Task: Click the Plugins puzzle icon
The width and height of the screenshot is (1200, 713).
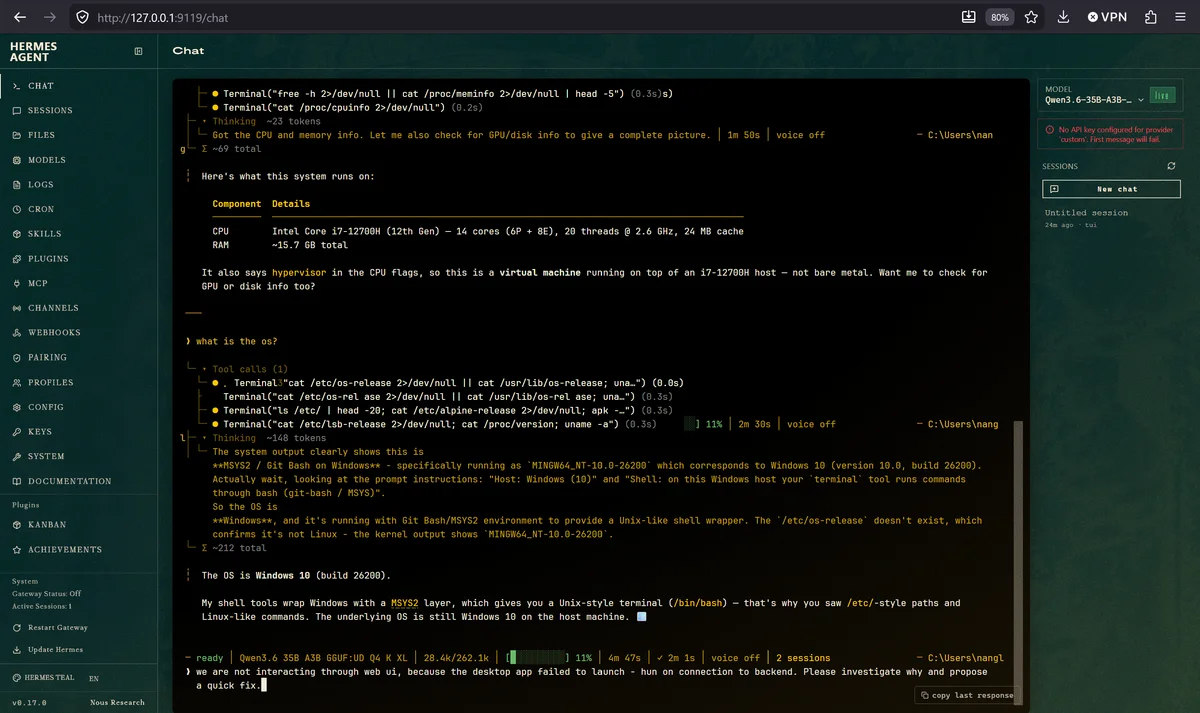Action: coord(17,259)
